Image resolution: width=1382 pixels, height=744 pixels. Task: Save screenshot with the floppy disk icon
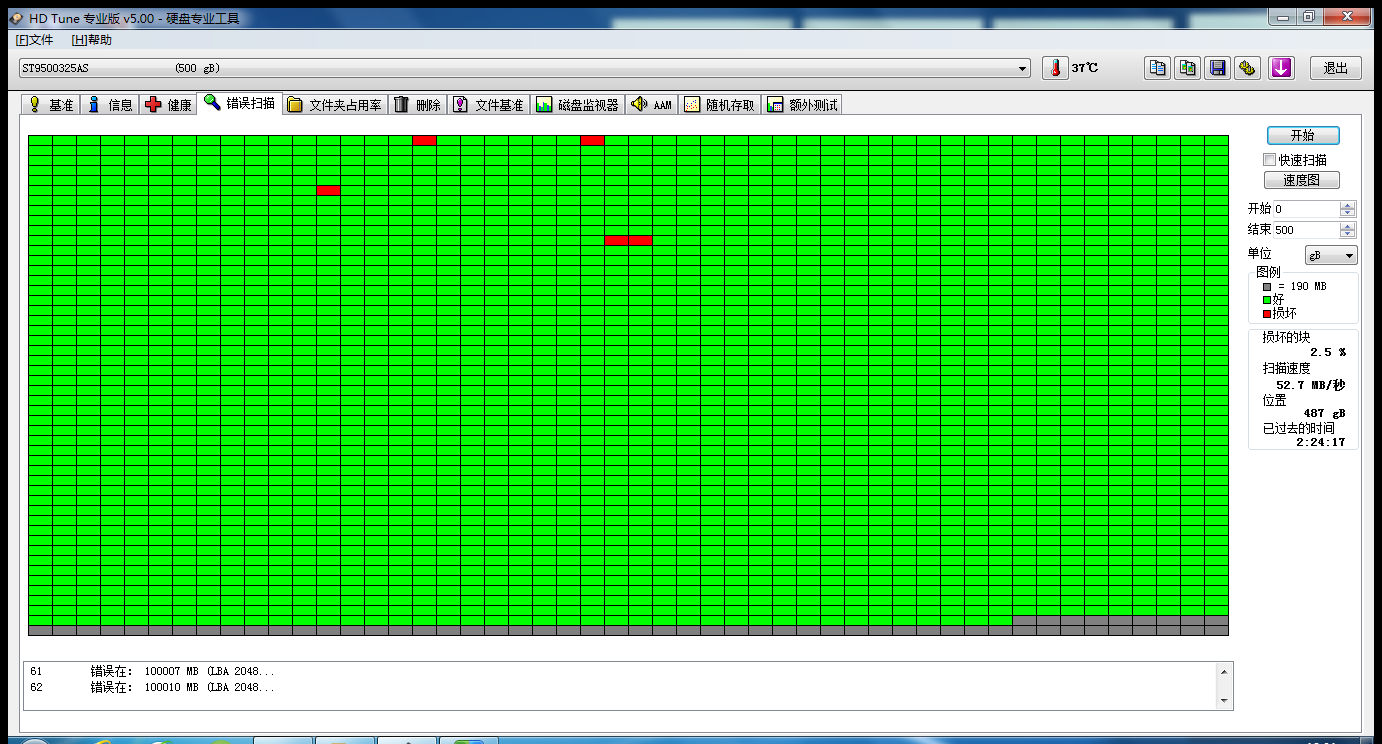click(x=1218, y=68)
